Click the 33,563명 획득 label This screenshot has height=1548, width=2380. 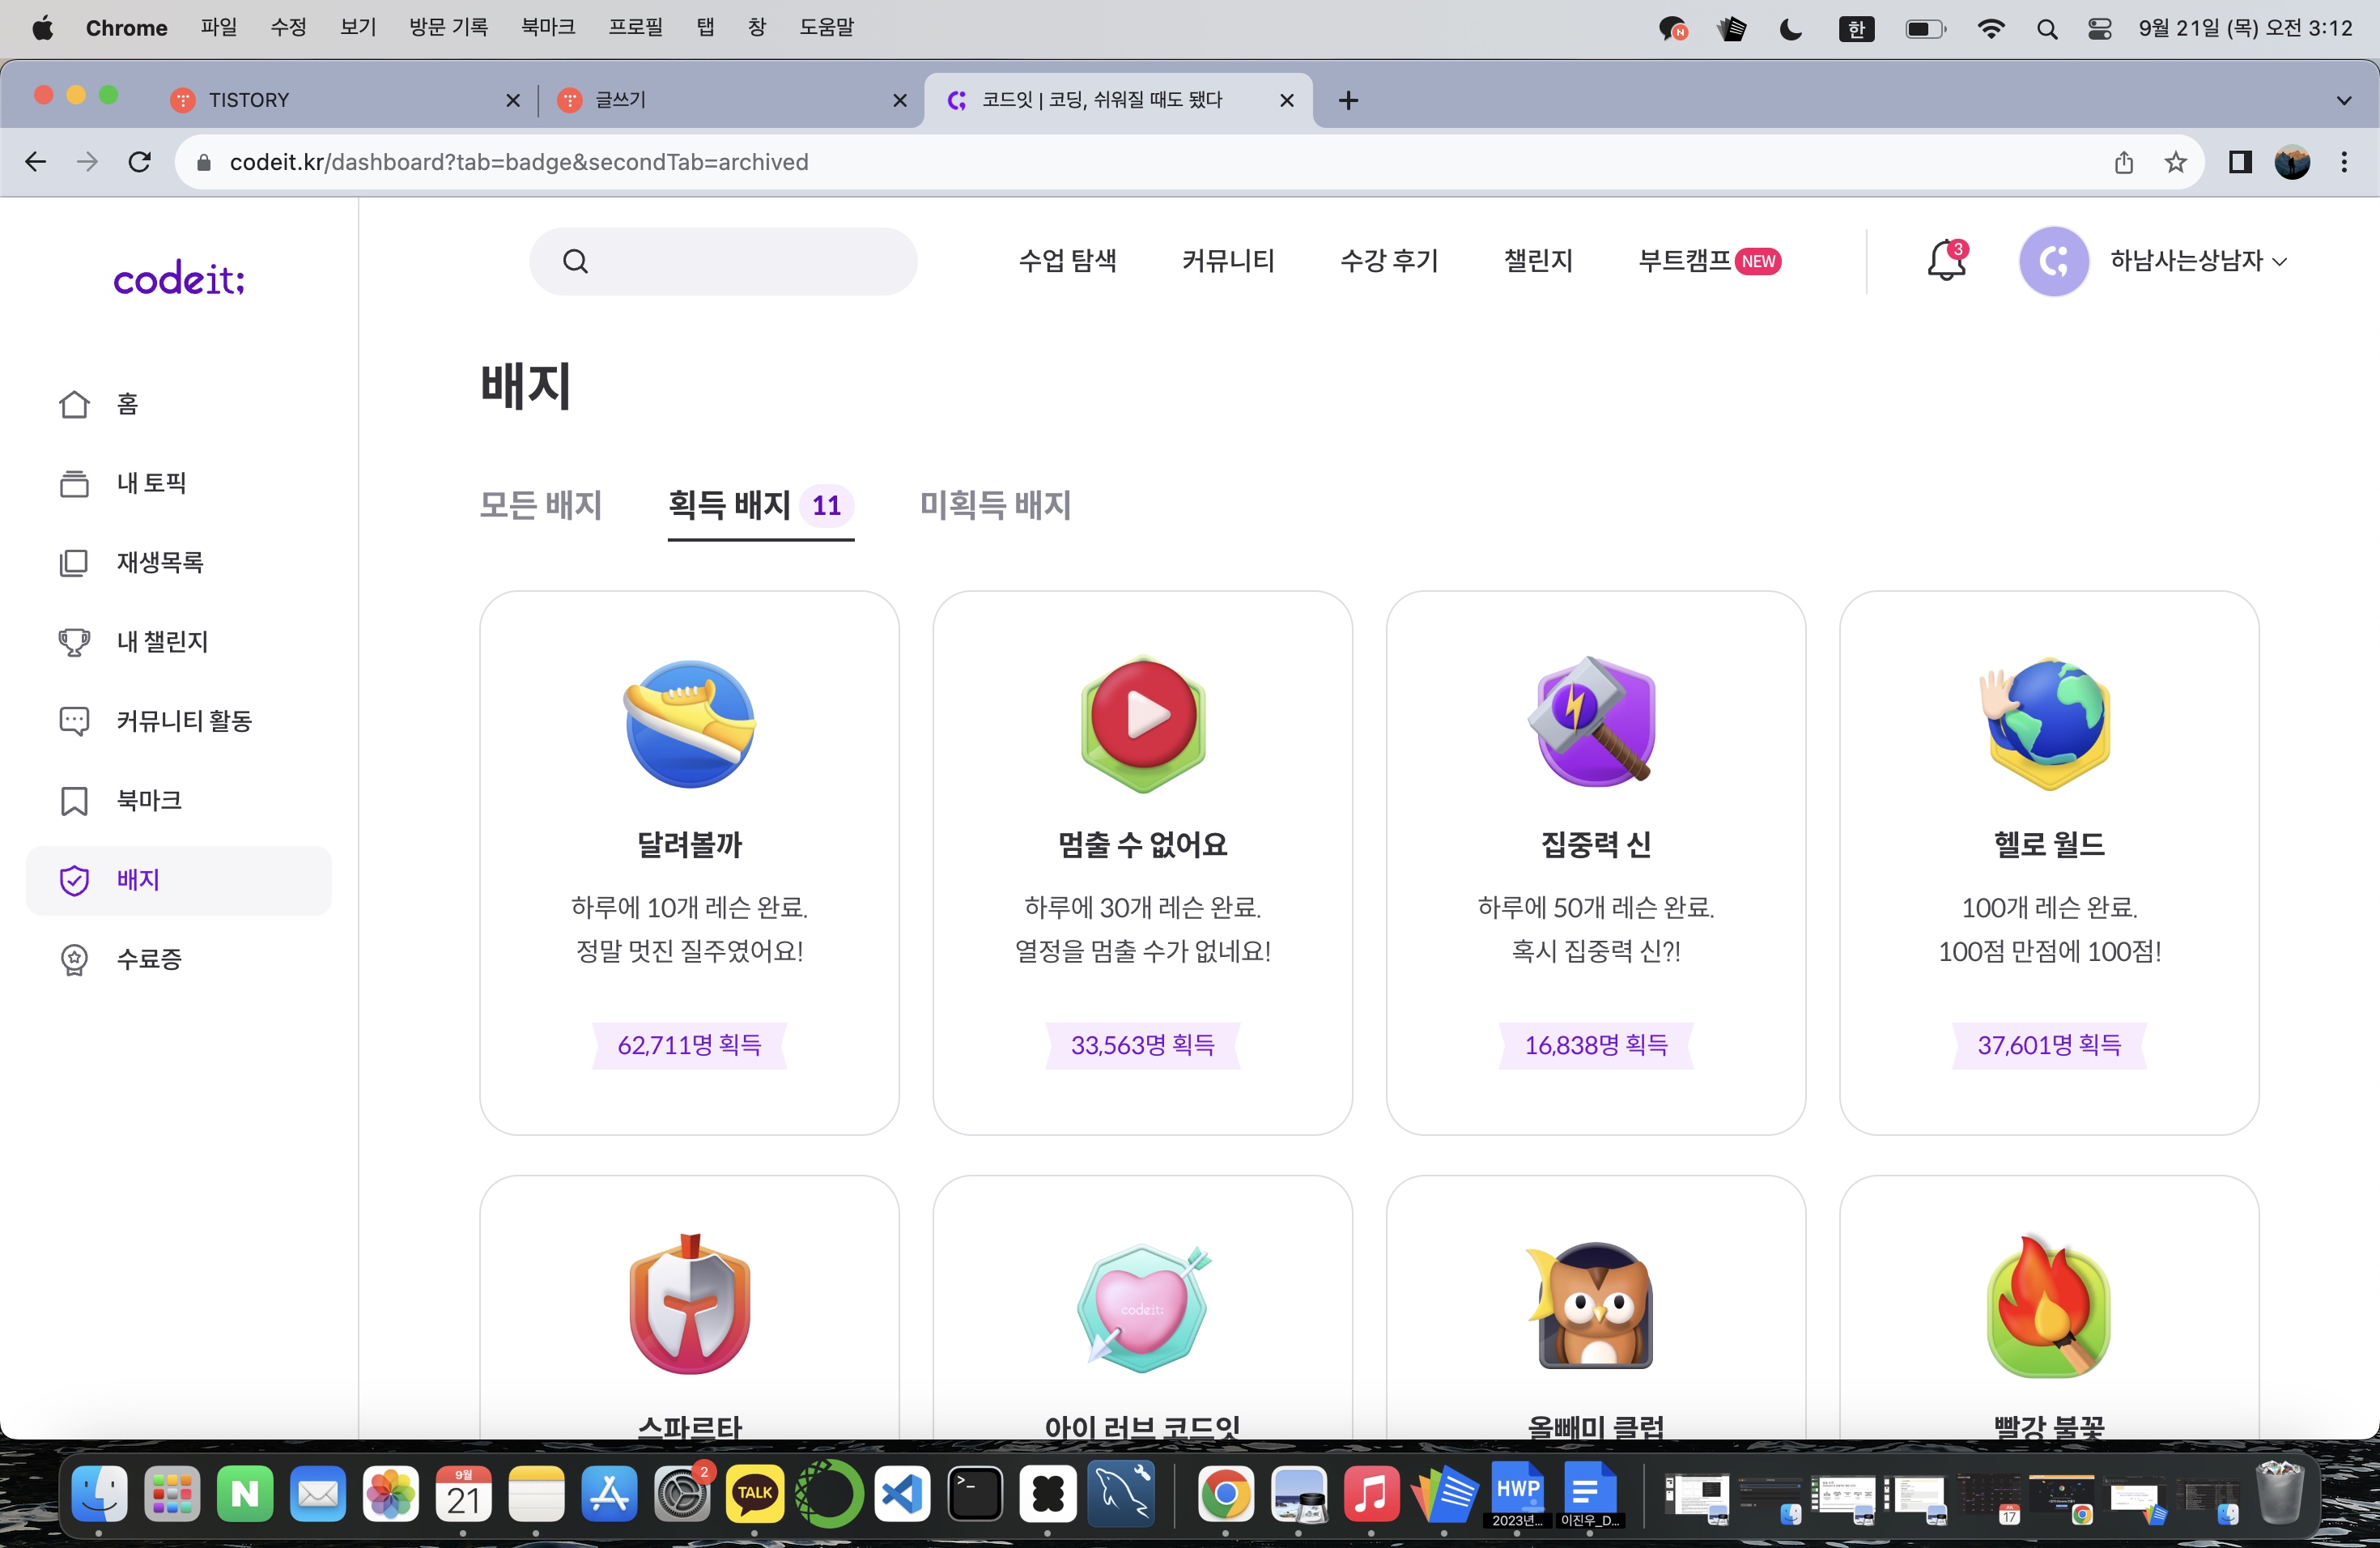(1142, 1045)
